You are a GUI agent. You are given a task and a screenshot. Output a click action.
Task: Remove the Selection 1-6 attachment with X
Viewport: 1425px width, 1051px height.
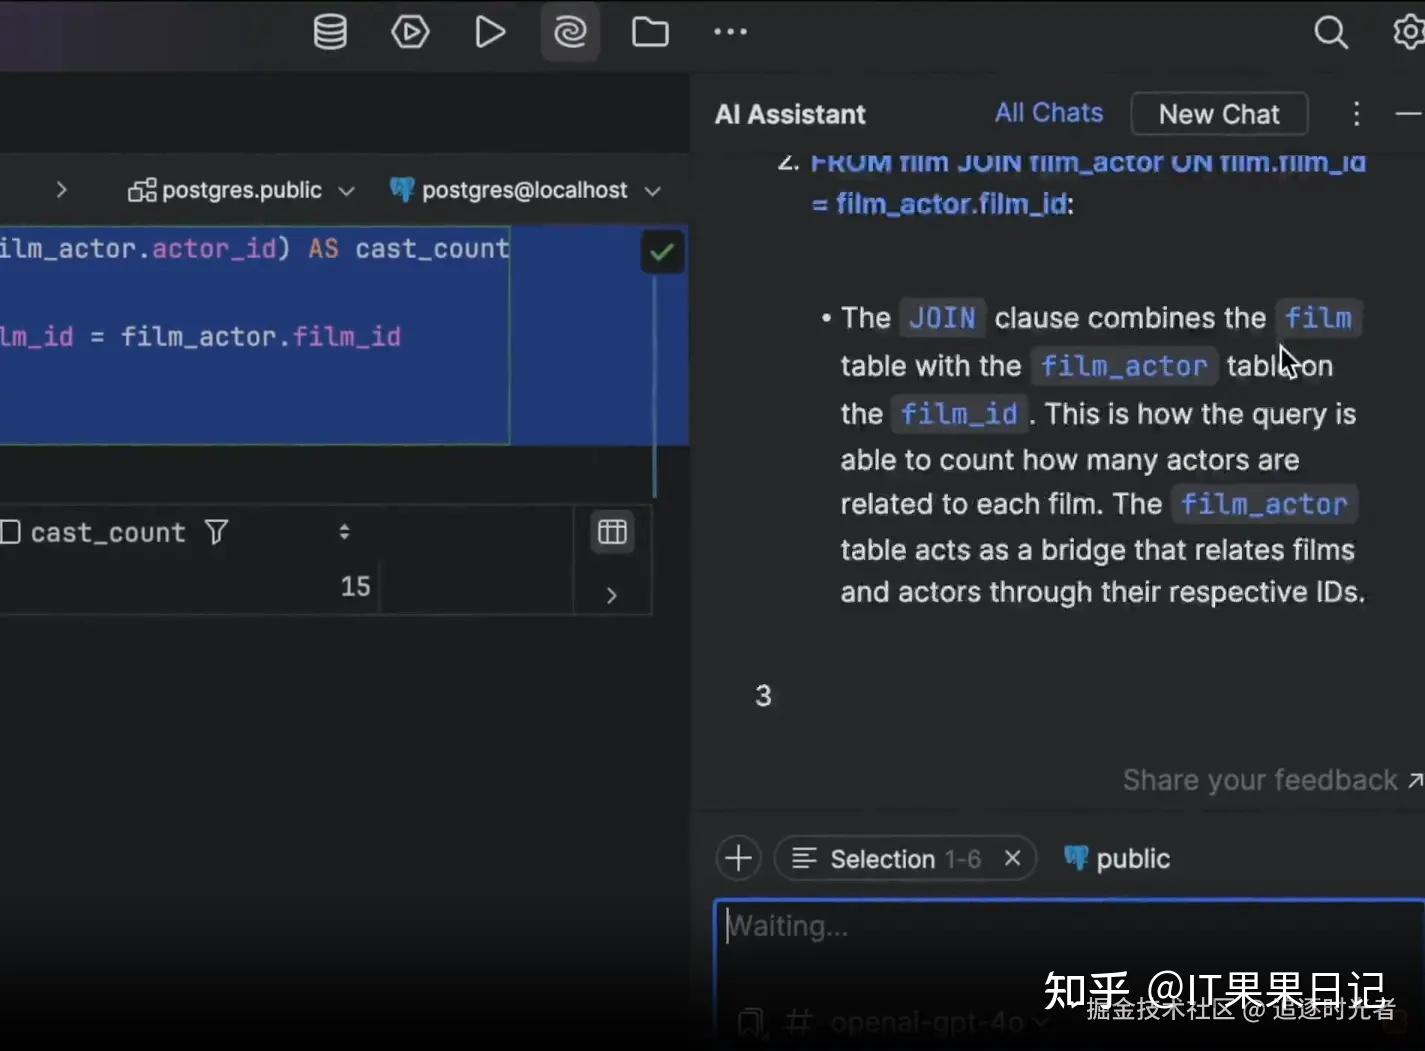point(1012,858)
